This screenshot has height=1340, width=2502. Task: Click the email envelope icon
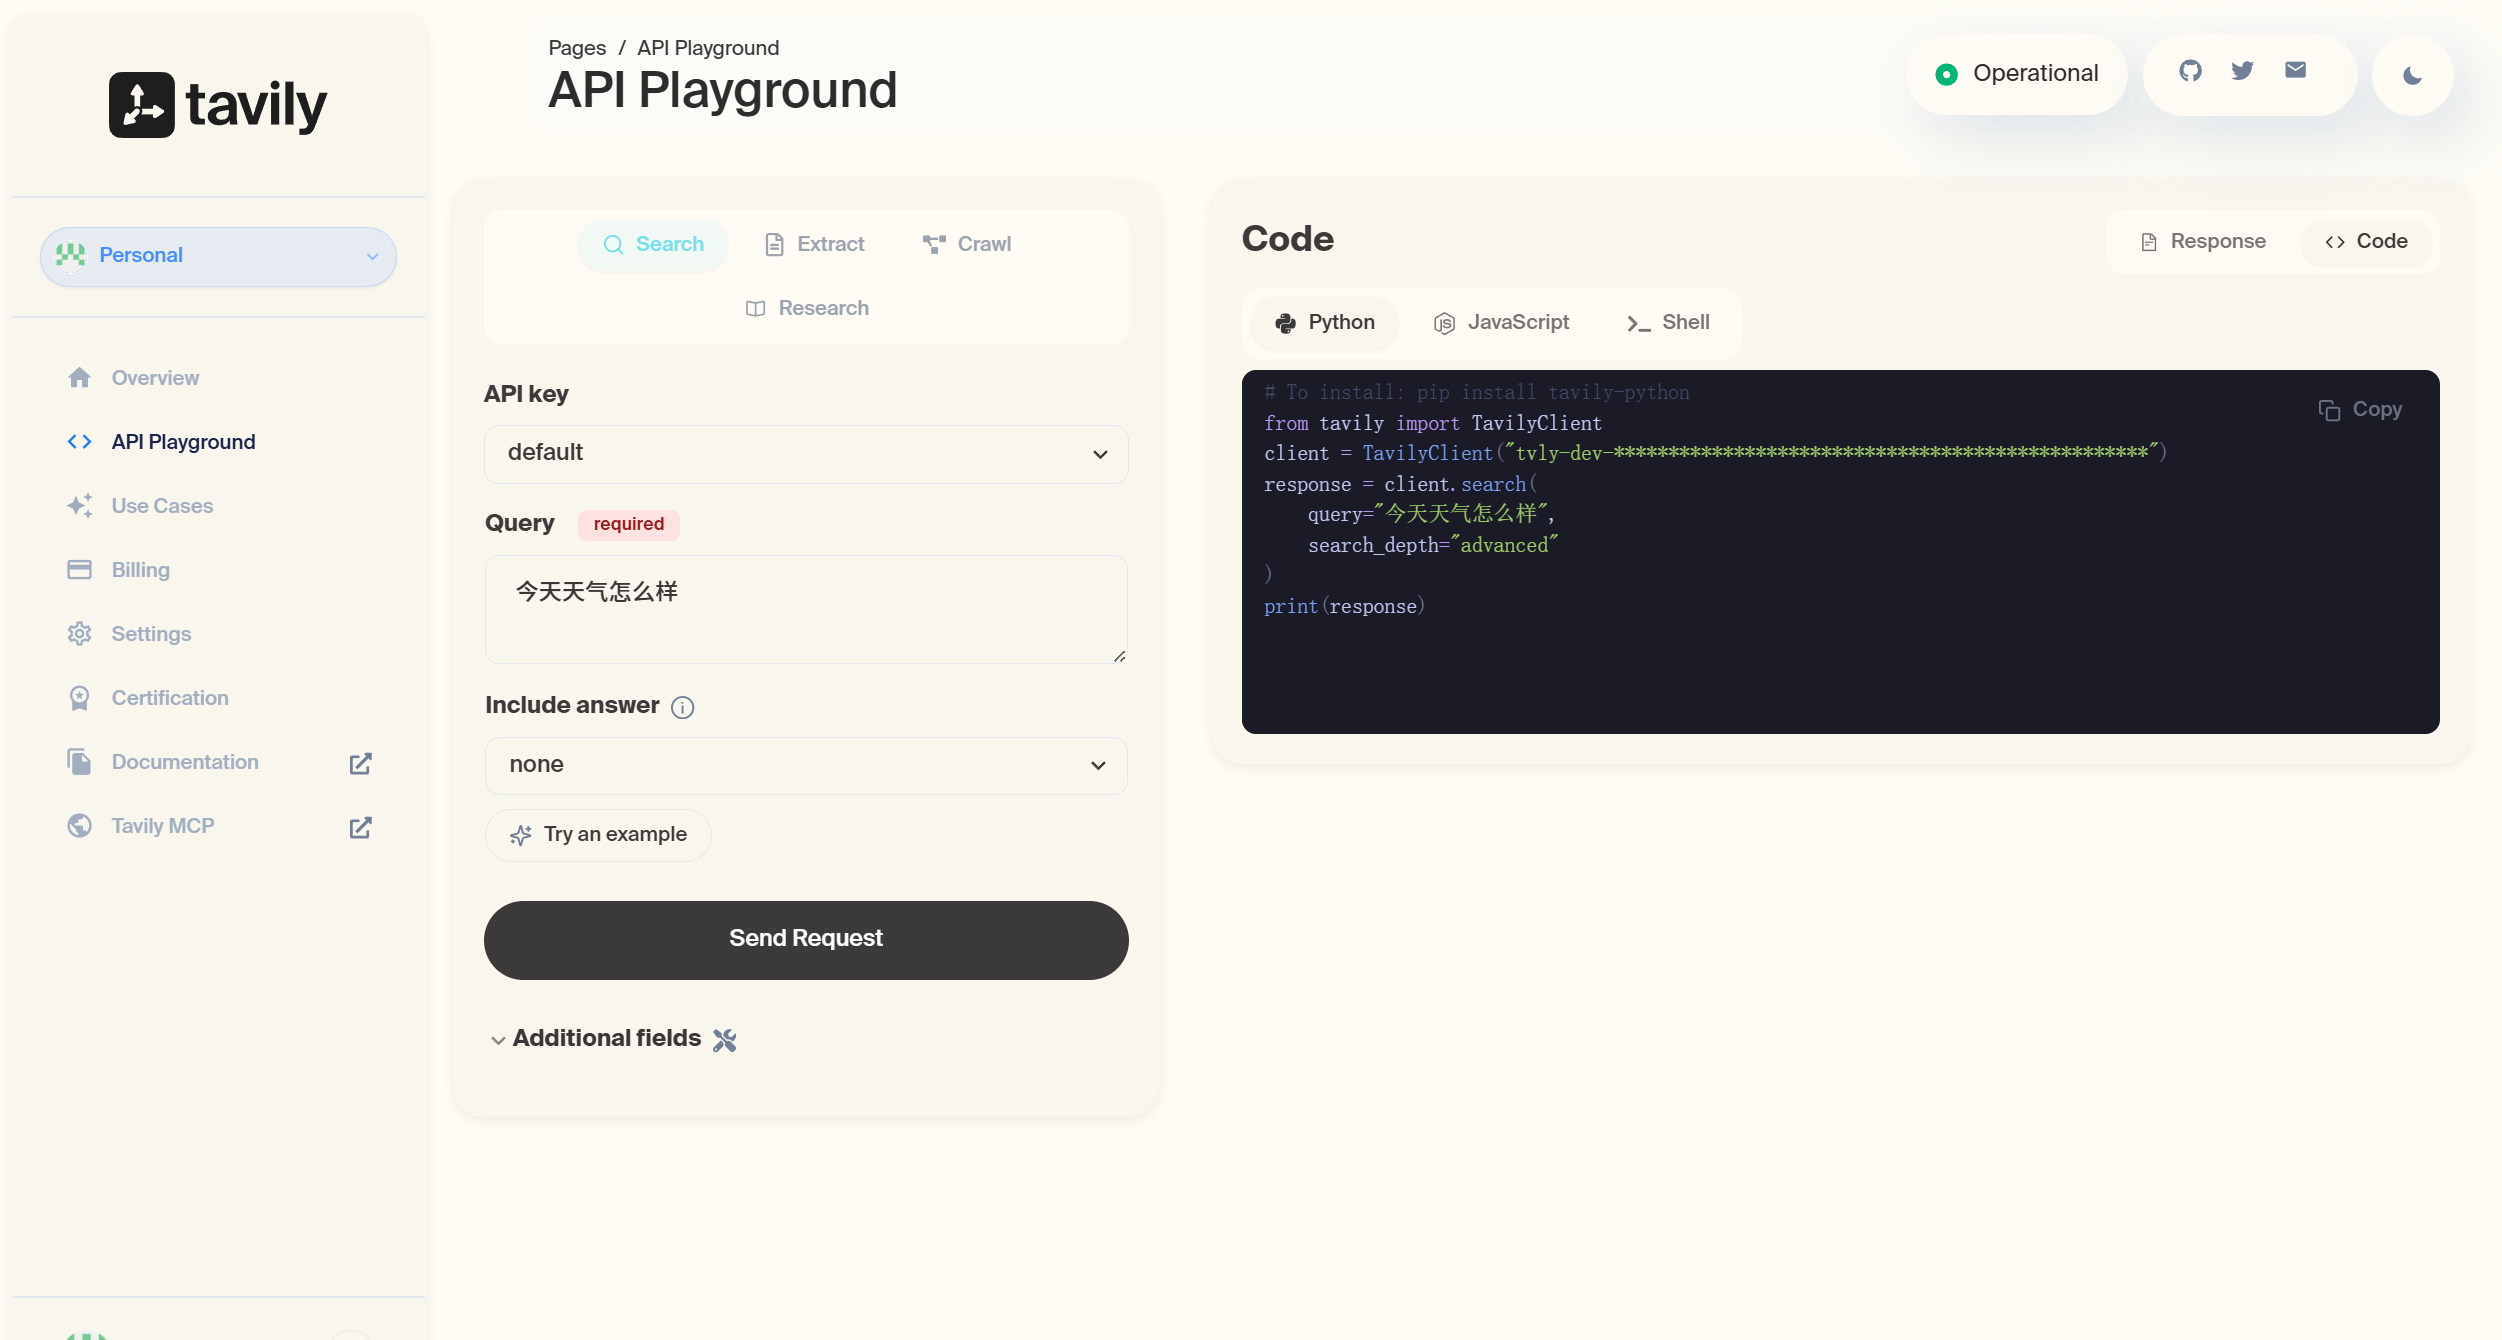(2295, 70)
